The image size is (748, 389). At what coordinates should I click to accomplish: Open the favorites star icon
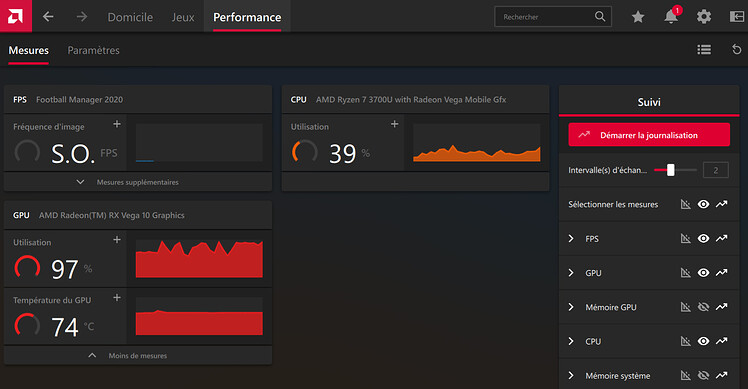pos(638,17)
